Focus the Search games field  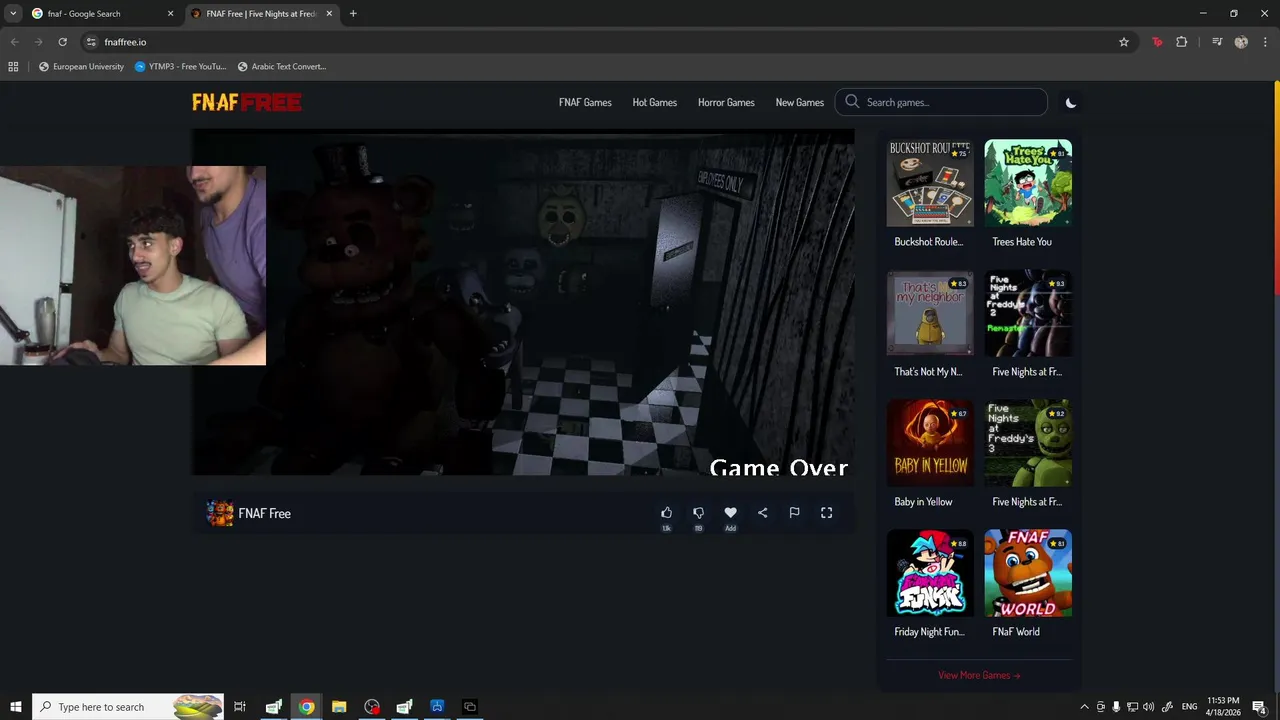[941, 102]
